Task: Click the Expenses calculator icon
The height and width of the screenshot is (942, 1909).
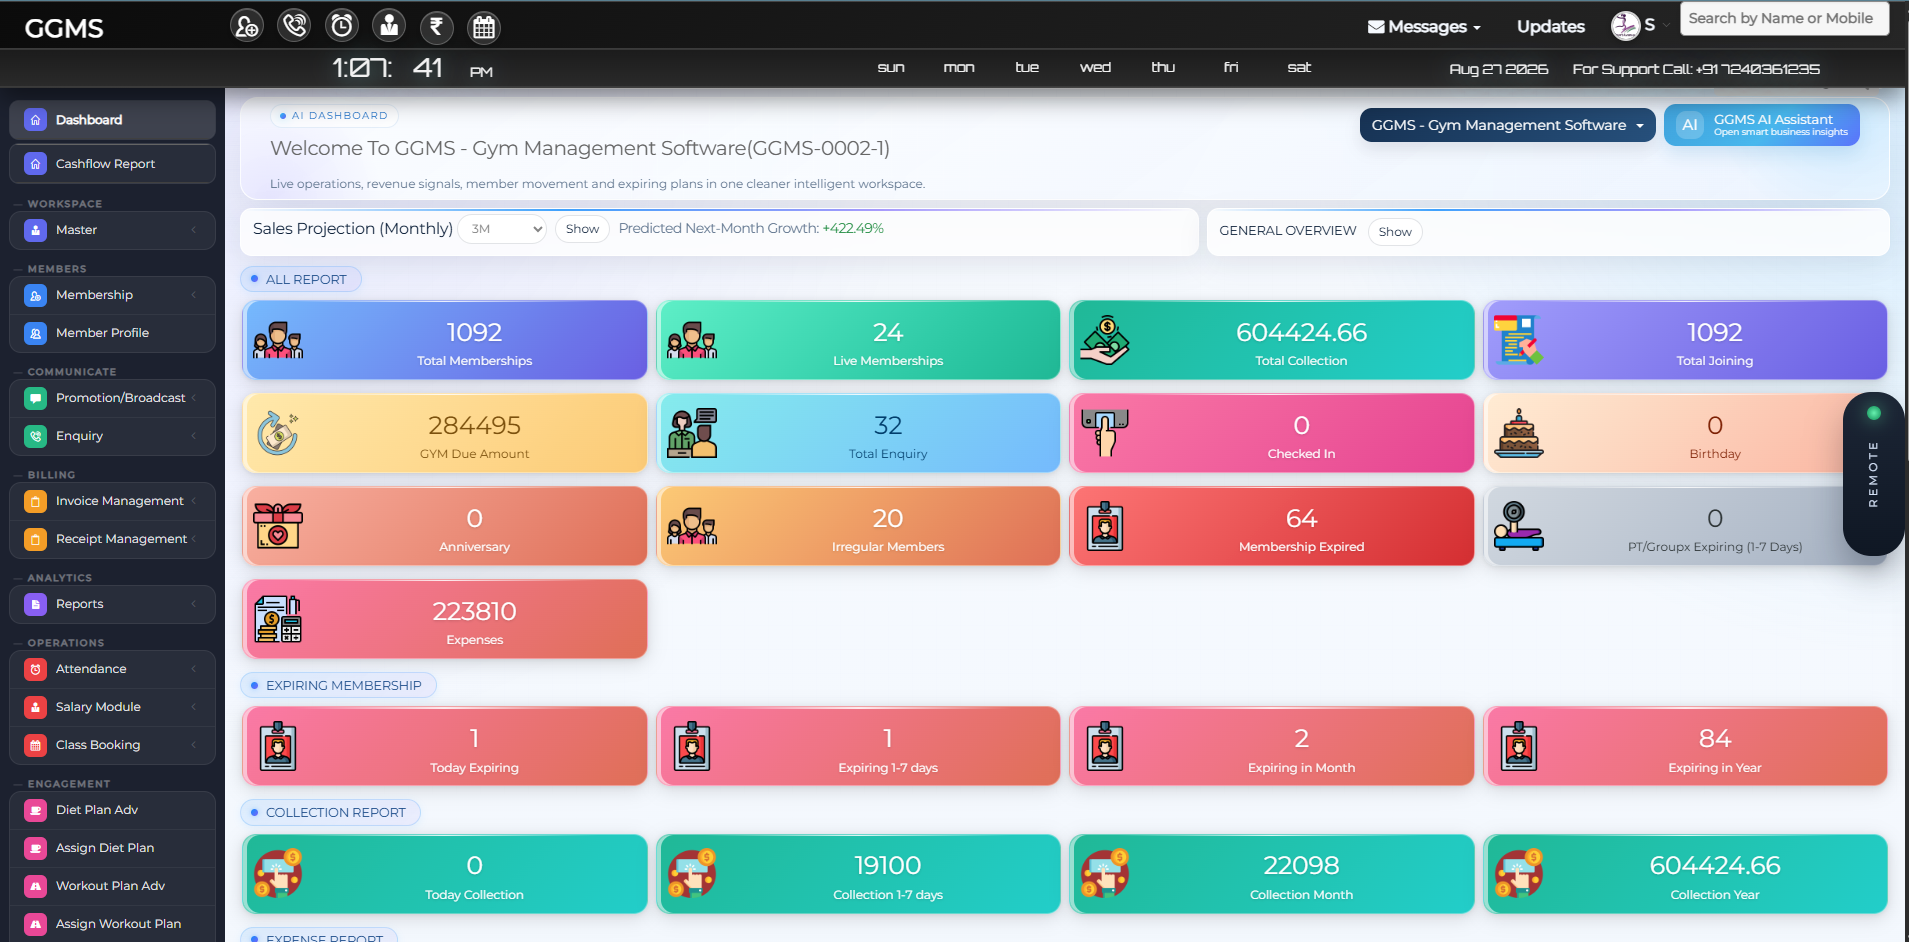Action: (278, 619)
